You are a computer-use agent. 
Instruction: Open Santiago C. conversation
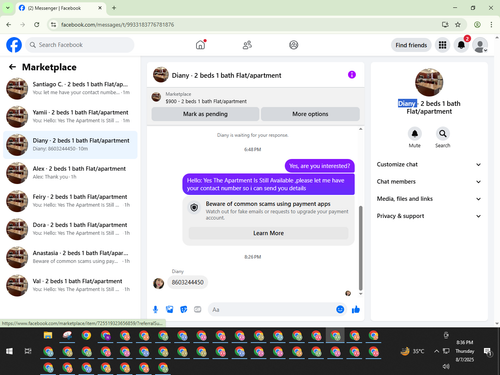(70, 88)
